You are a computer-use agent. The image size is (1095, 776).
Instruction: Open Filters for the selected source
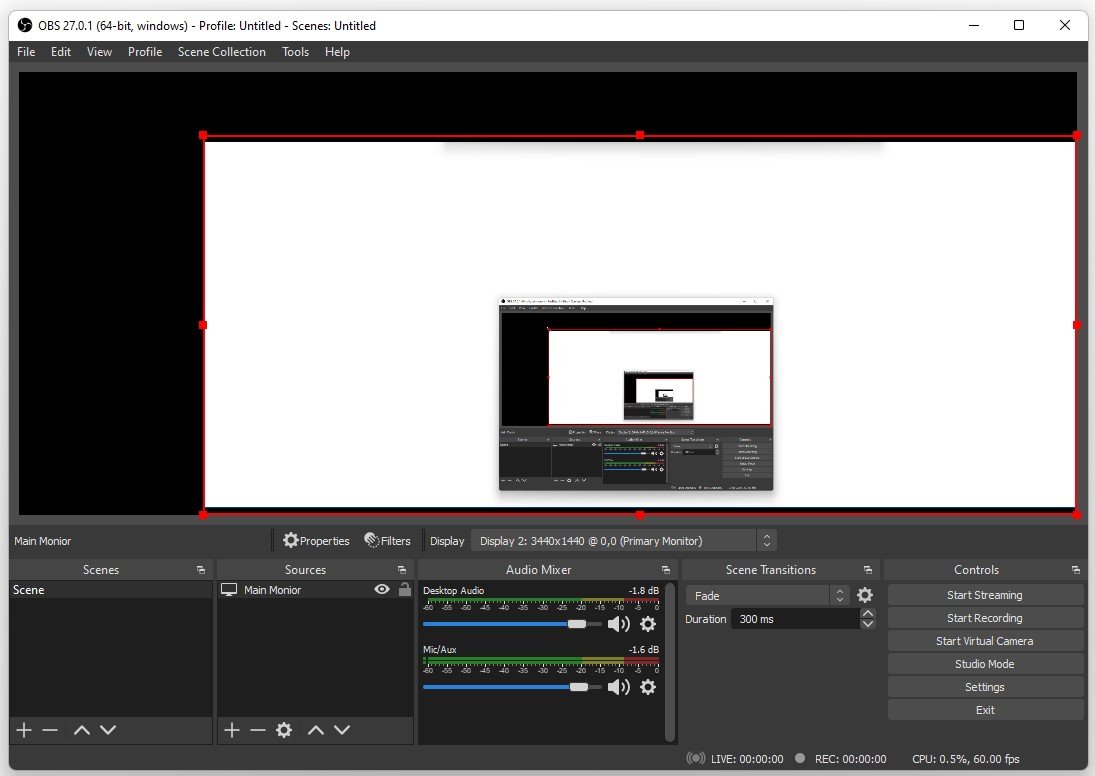coord(387,541)
